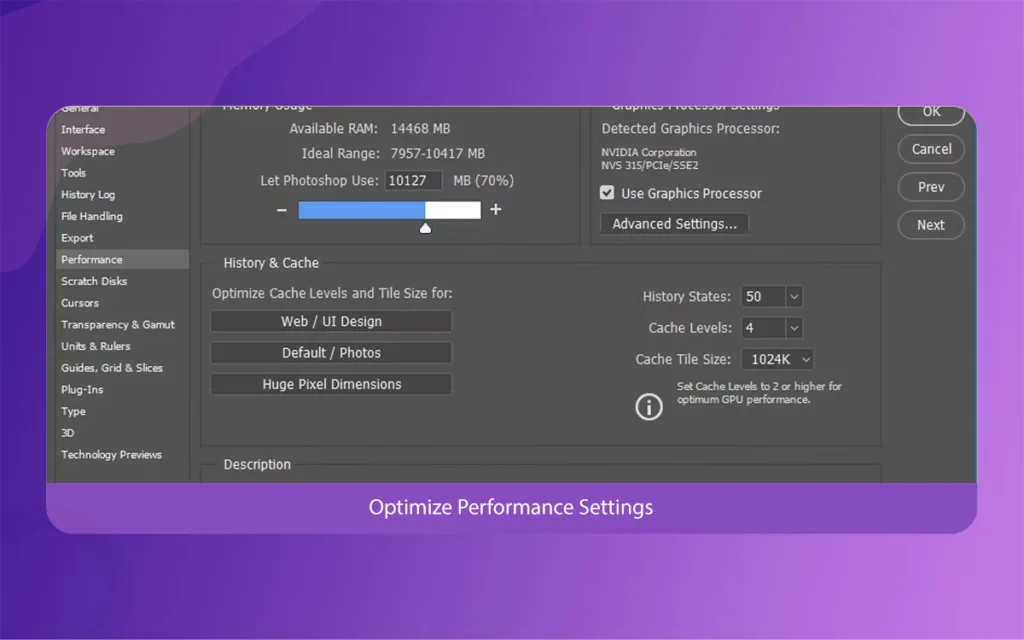The image size is (1024, 640).
Task: Open the Interface preferences category
Action: pyautogui.click(x=83, y=129)
